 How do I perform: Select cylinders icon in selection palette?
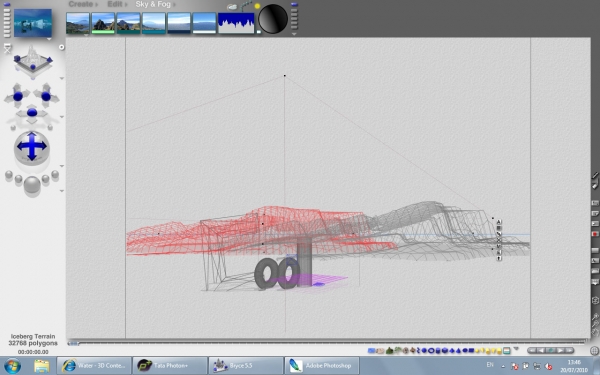439,350
